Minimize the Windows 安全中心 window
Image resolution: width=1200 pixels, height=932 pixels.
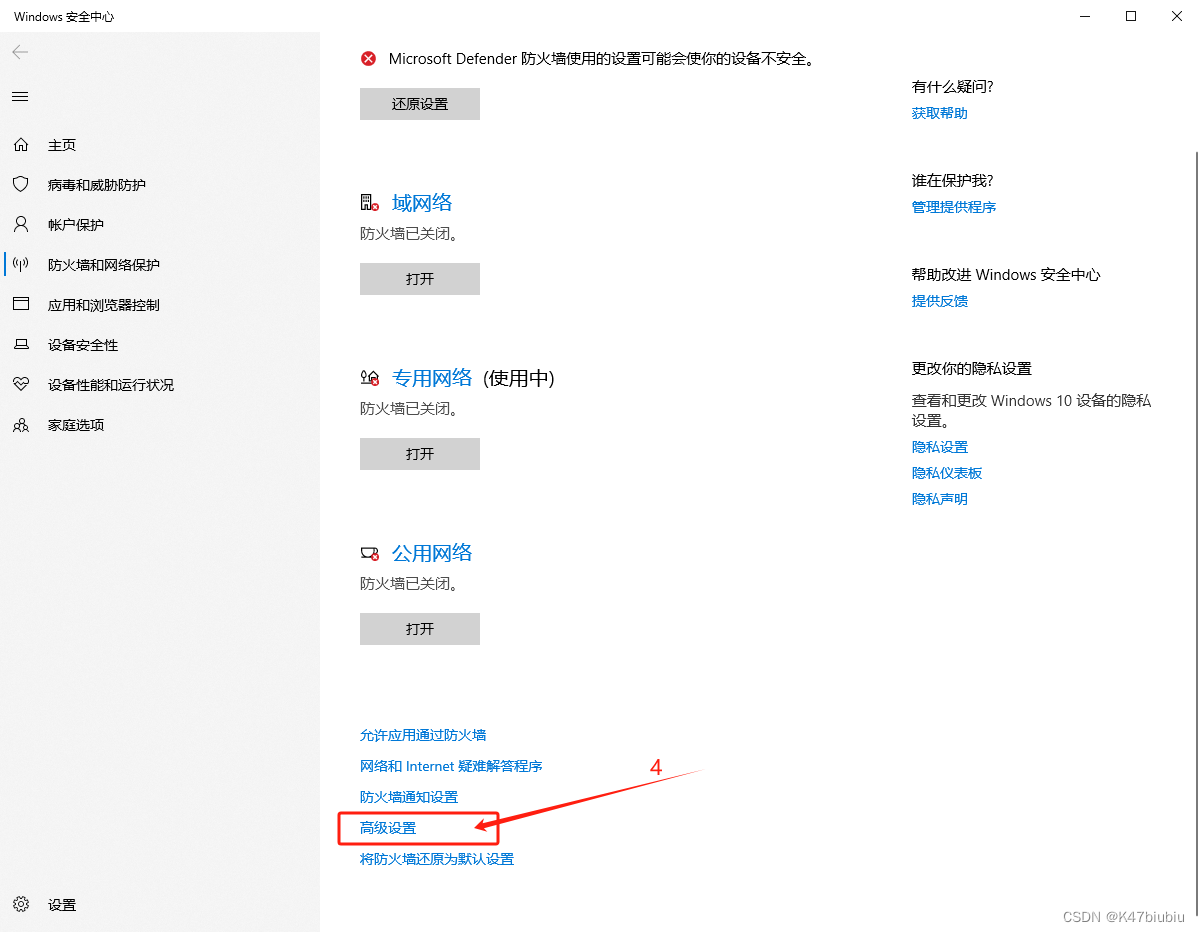click(x=1085, y=16)
